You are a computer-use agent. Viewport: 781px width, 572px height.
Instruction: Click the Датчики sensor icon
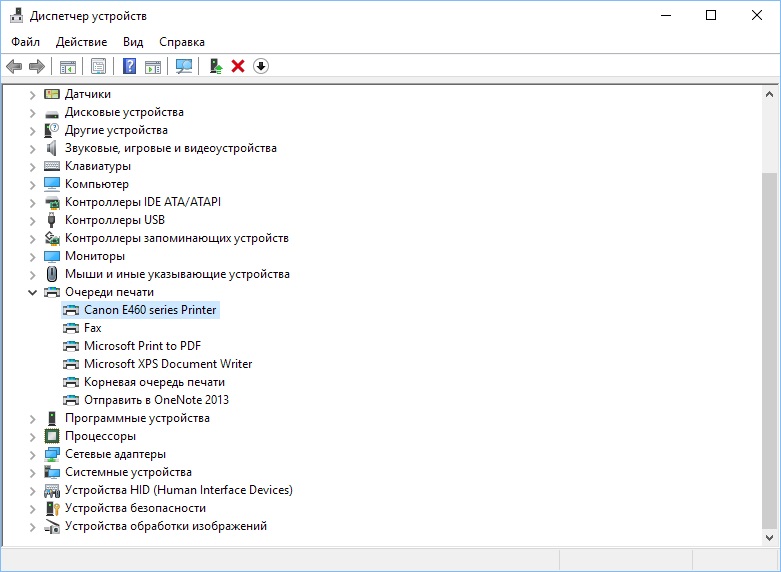[52, 94]
